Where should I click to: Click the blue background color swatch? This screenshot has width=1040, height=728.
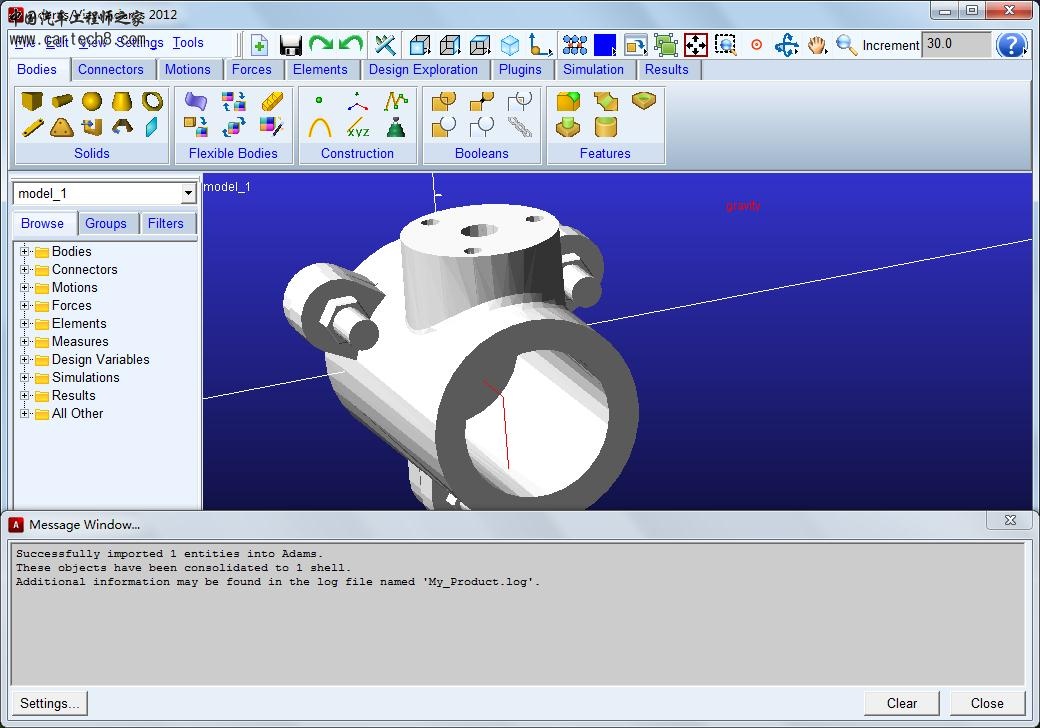(604, 45)
